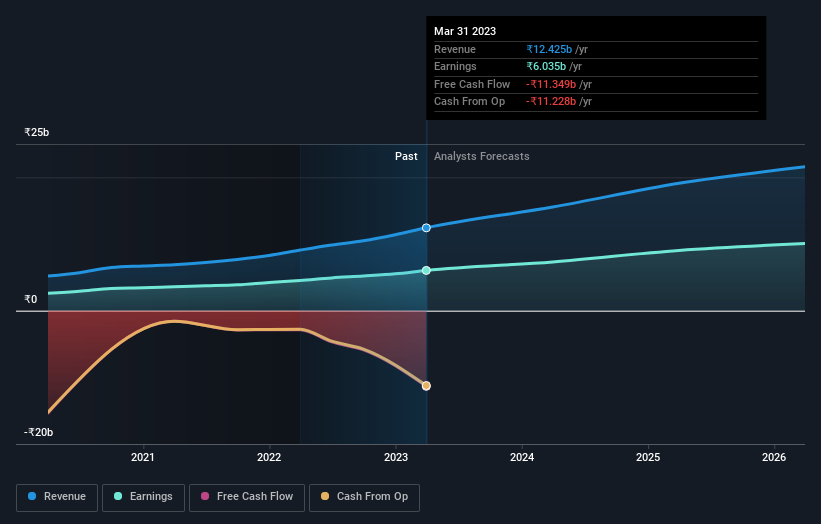Click the -₹20b y-axis label
This screenshot has width=821, height=524.
point(38,432)
